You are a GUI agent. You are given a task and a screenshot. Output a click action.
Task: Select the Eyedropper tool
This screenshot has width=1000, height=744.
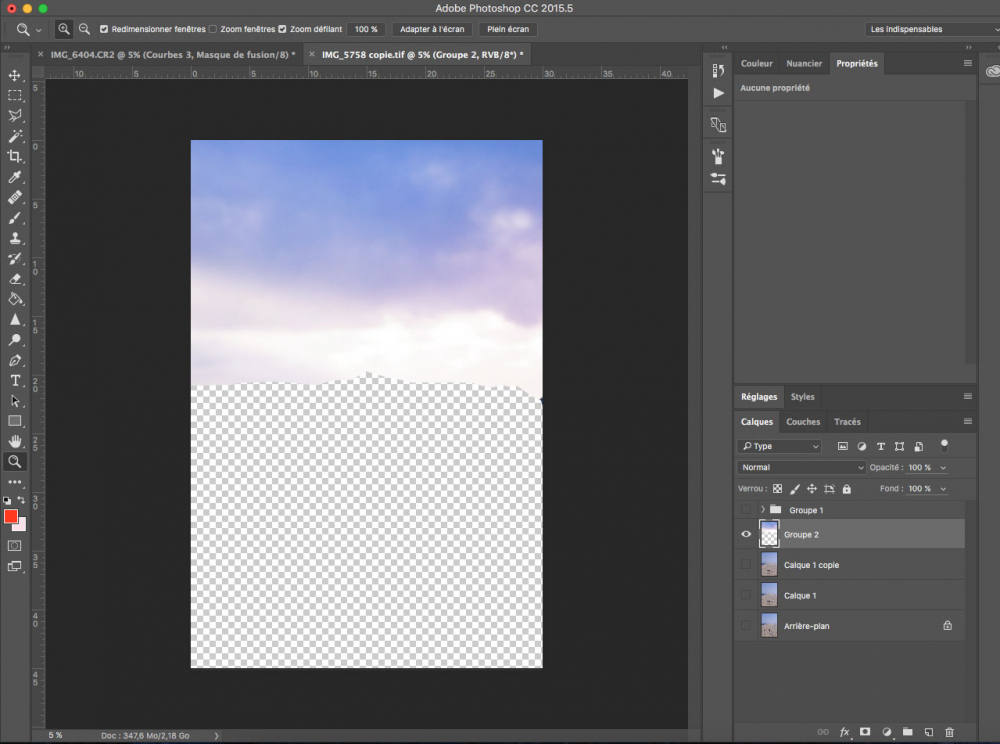coord(15,177)
